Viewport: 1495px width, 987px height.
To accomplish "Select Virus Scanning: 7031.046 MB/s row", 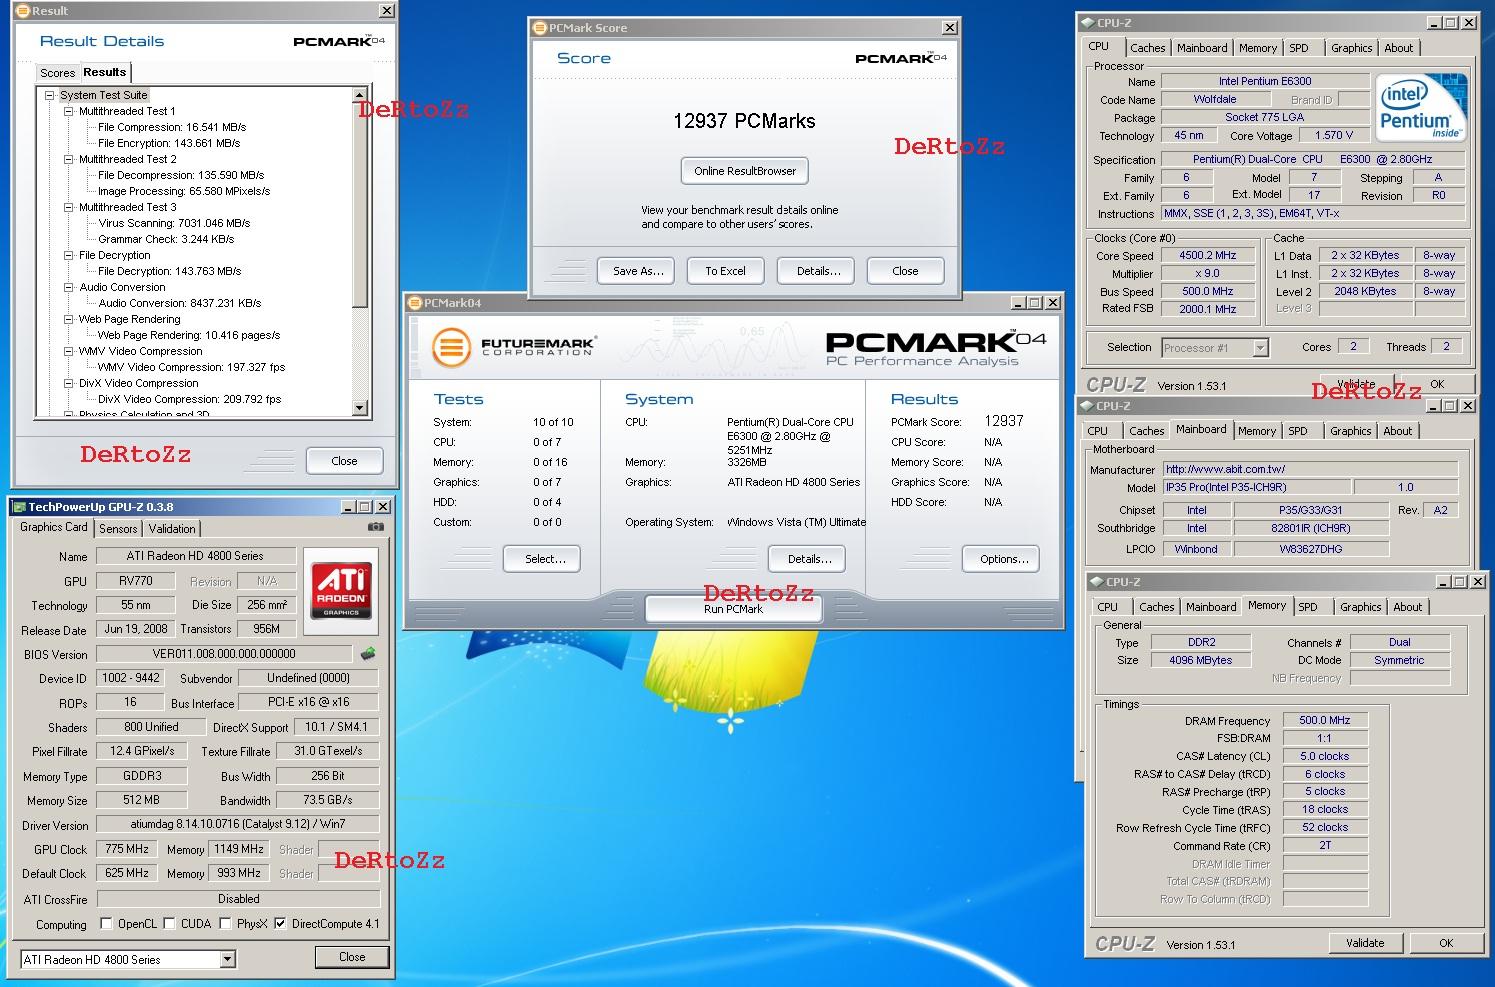I will click(x=174, y=223).
